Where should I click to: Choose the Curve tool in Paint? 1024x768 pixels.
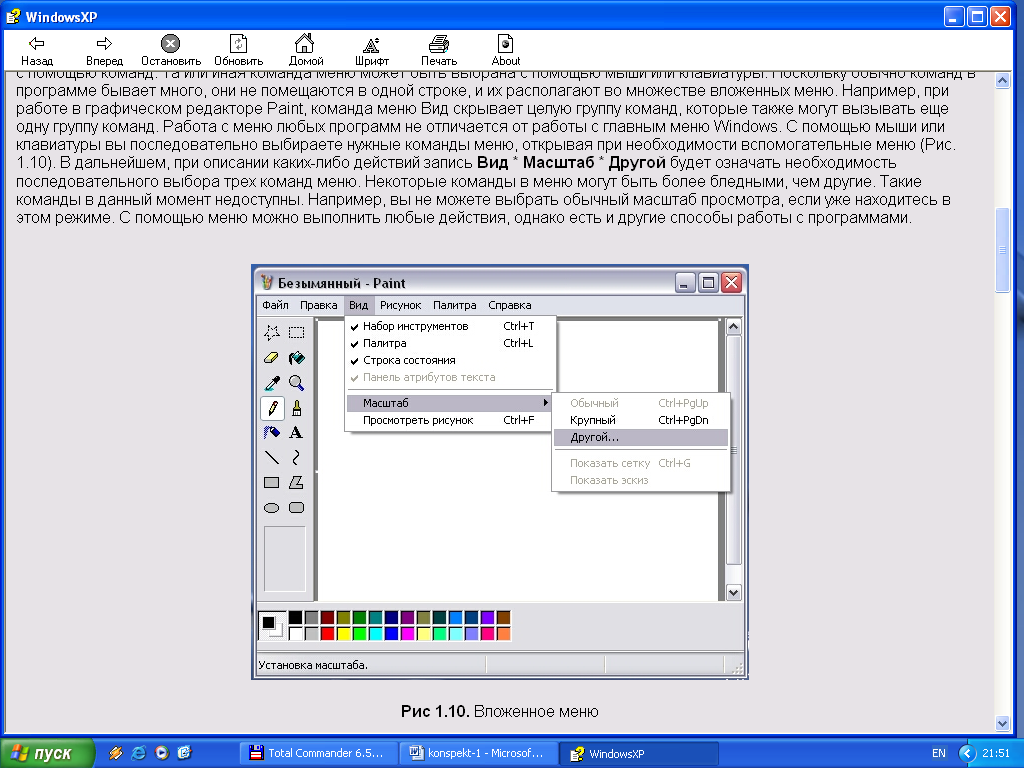click(x=296, y=457)
